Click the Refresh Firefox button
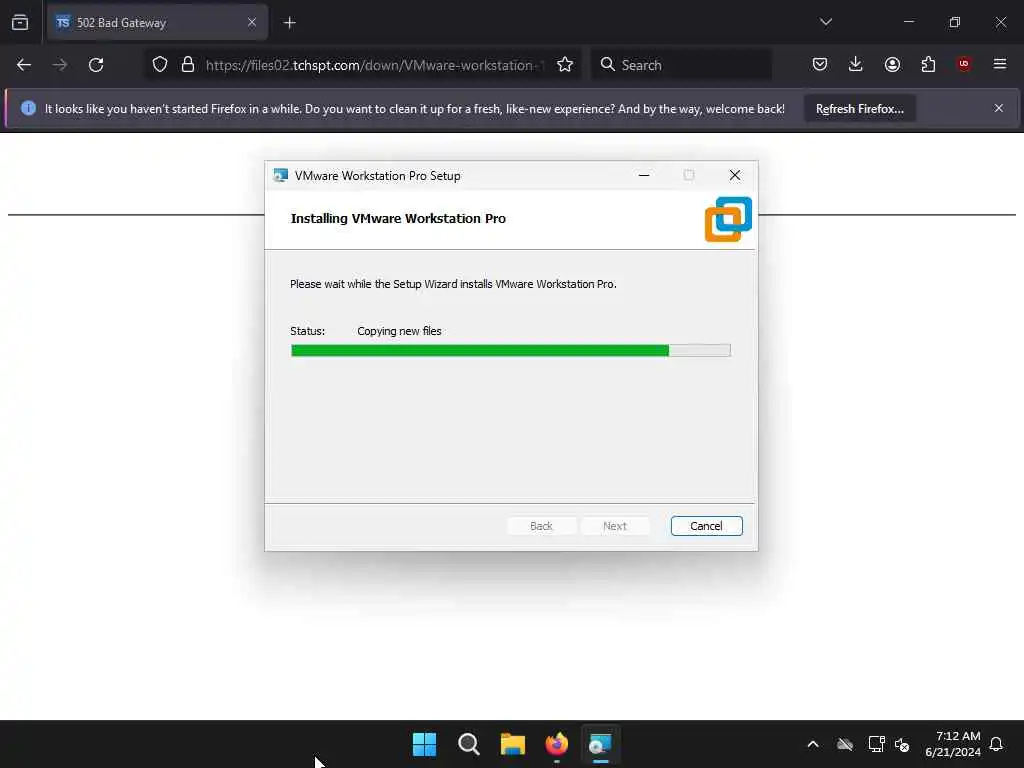Viewport: 1024px width, 768px height. click(x=859, y=108)
